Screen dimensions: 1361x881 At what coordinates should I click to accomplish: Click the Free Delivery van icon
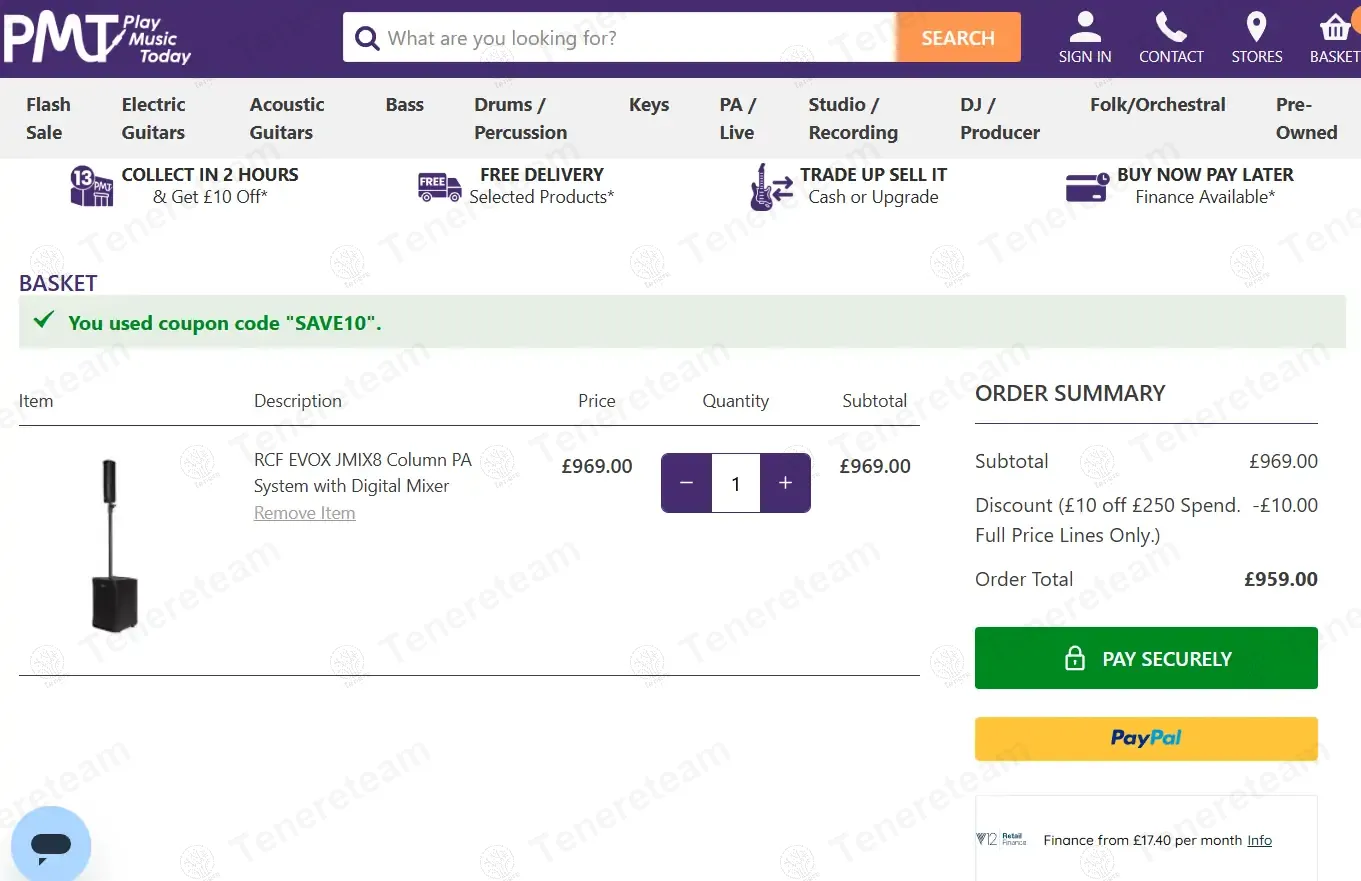coord(440,186)
